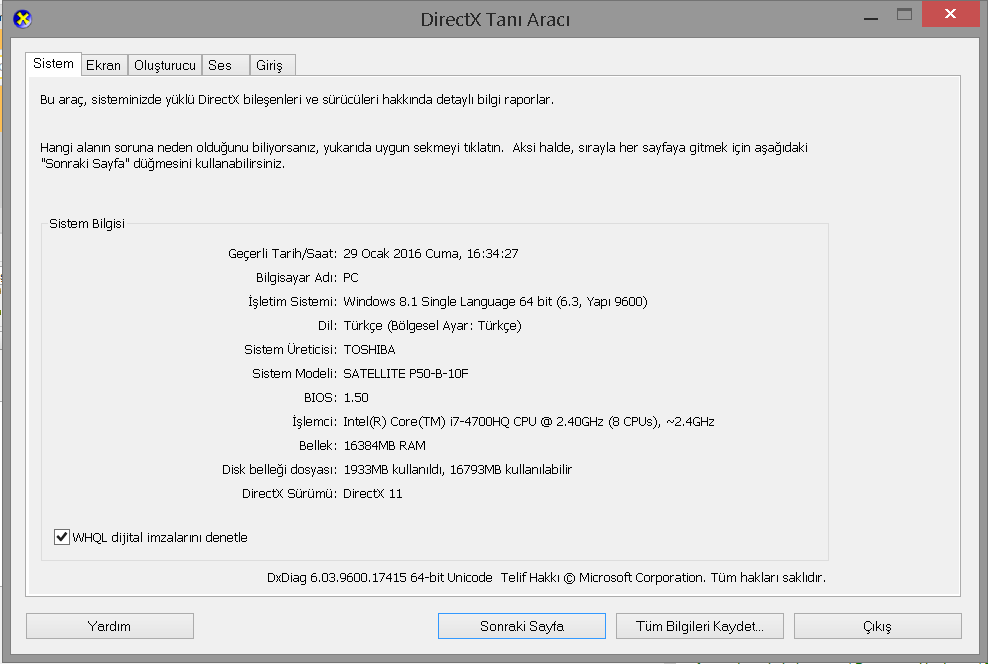
Task: Switch to the Ekran tab
Action: coord(104,65)
